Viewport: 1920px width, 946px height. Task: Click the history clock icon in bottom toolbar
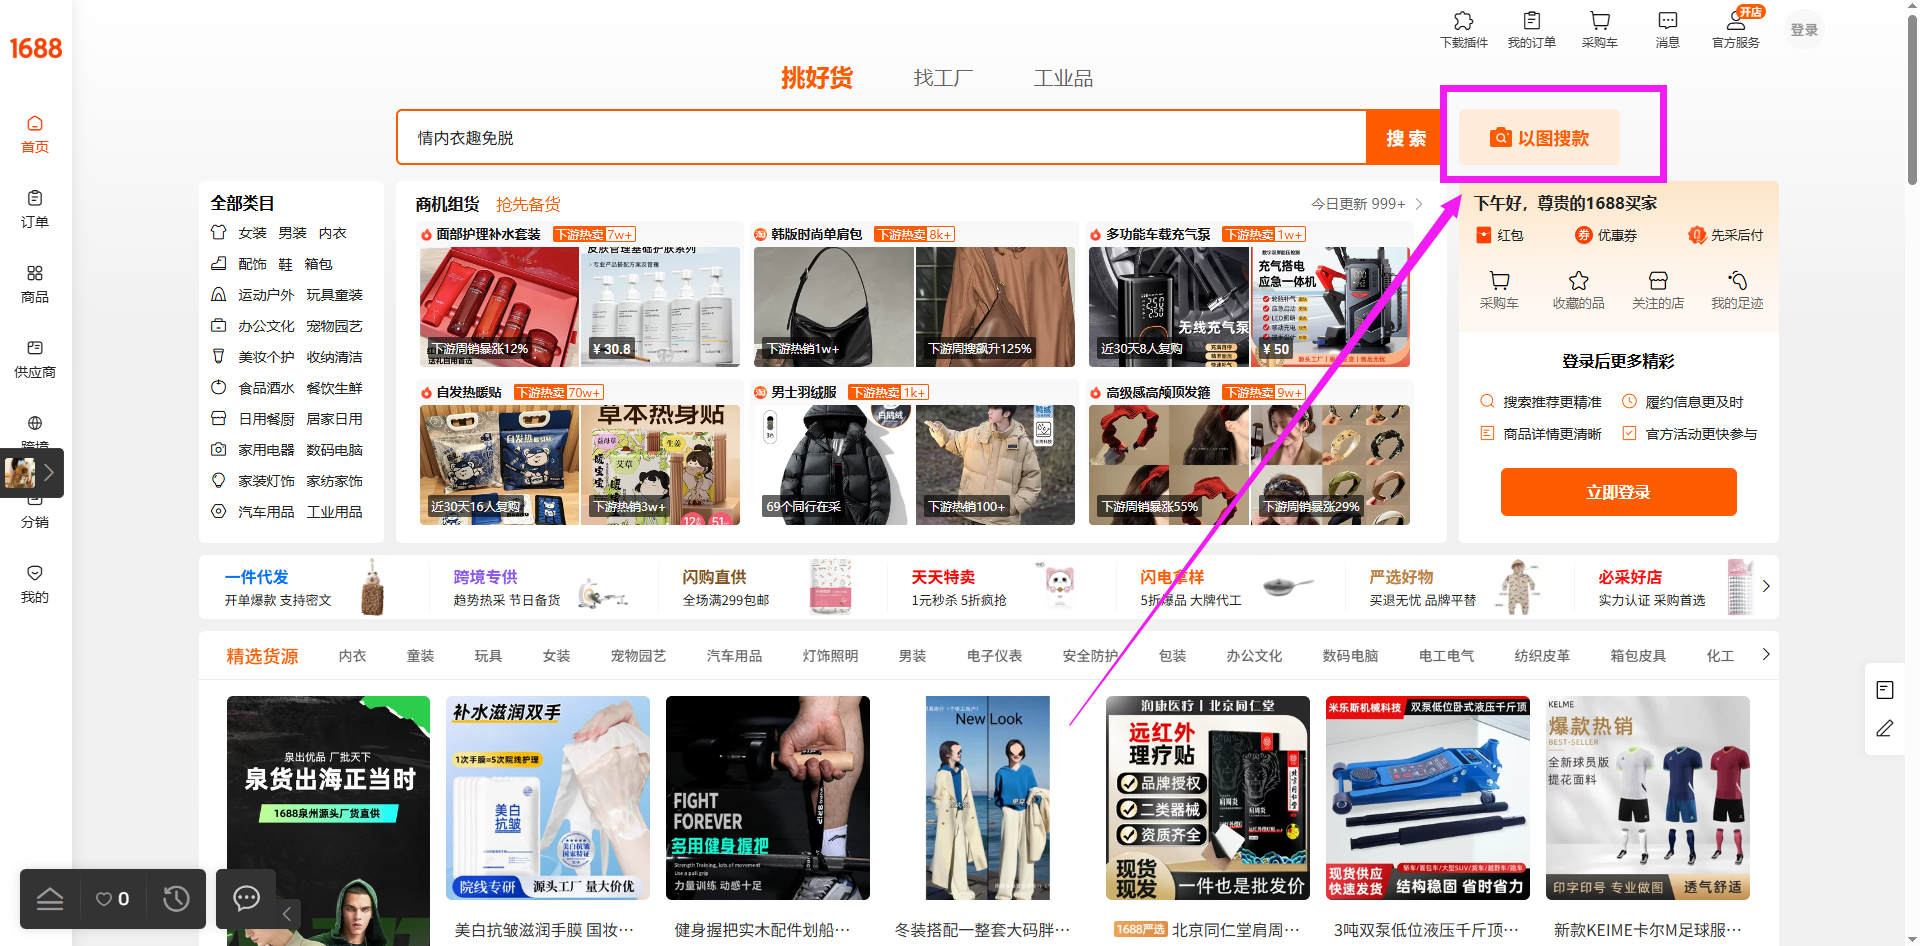pos(176,899)
